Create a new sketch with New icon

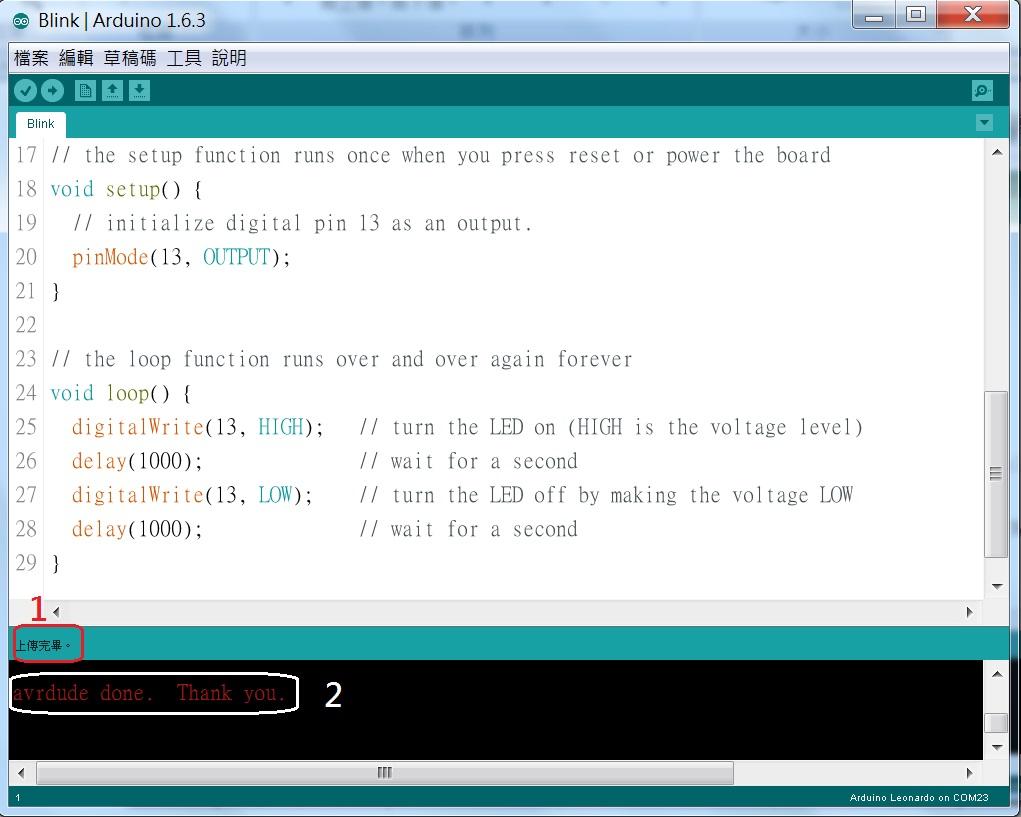click(85, 90)
